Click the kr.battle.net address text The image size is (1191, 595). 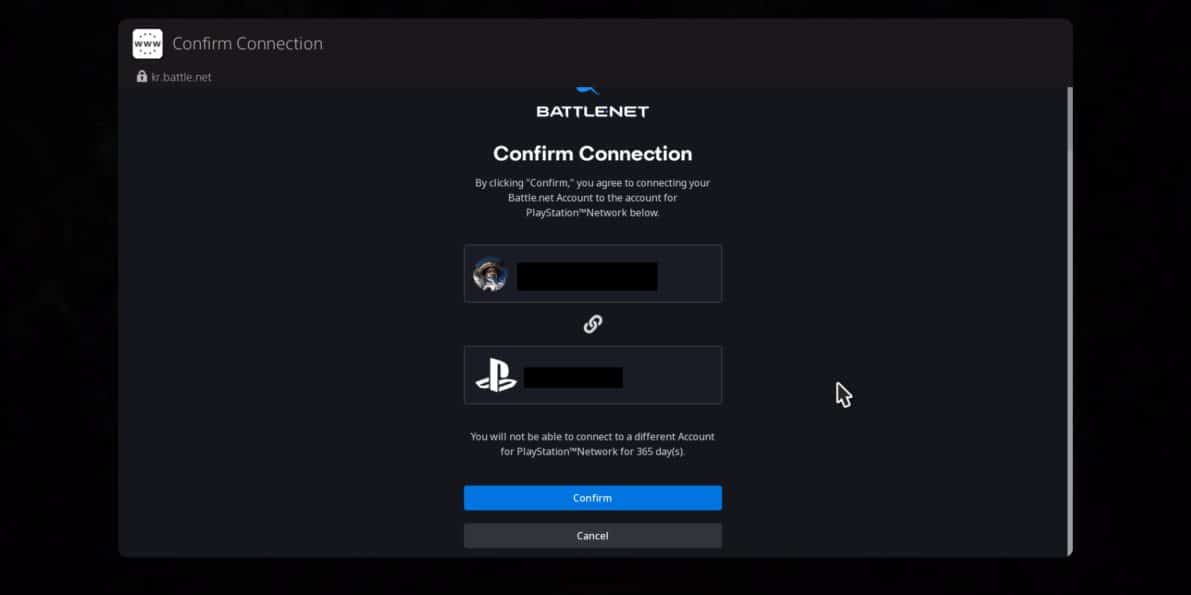click(182, 78)
